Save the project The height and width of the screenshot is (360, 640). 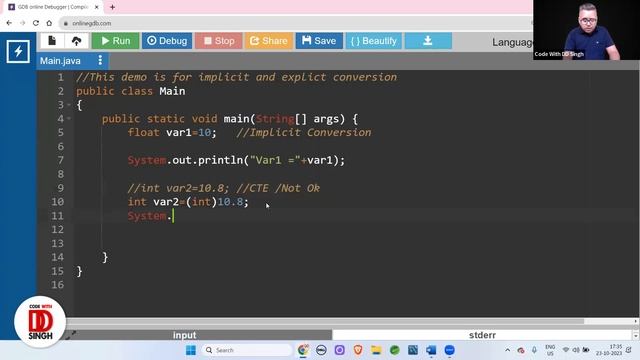[x=319, y=41]
